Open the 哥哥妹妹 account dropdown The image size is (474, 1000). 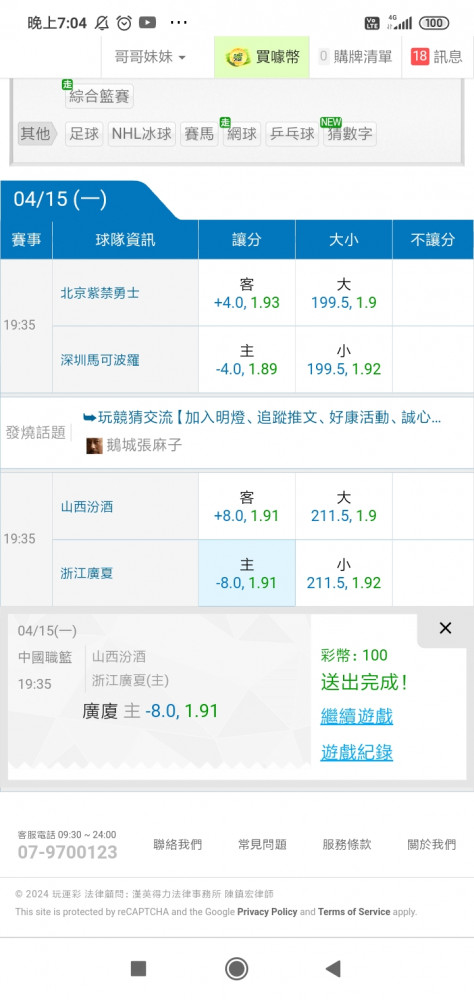click(x=151, y=57)
